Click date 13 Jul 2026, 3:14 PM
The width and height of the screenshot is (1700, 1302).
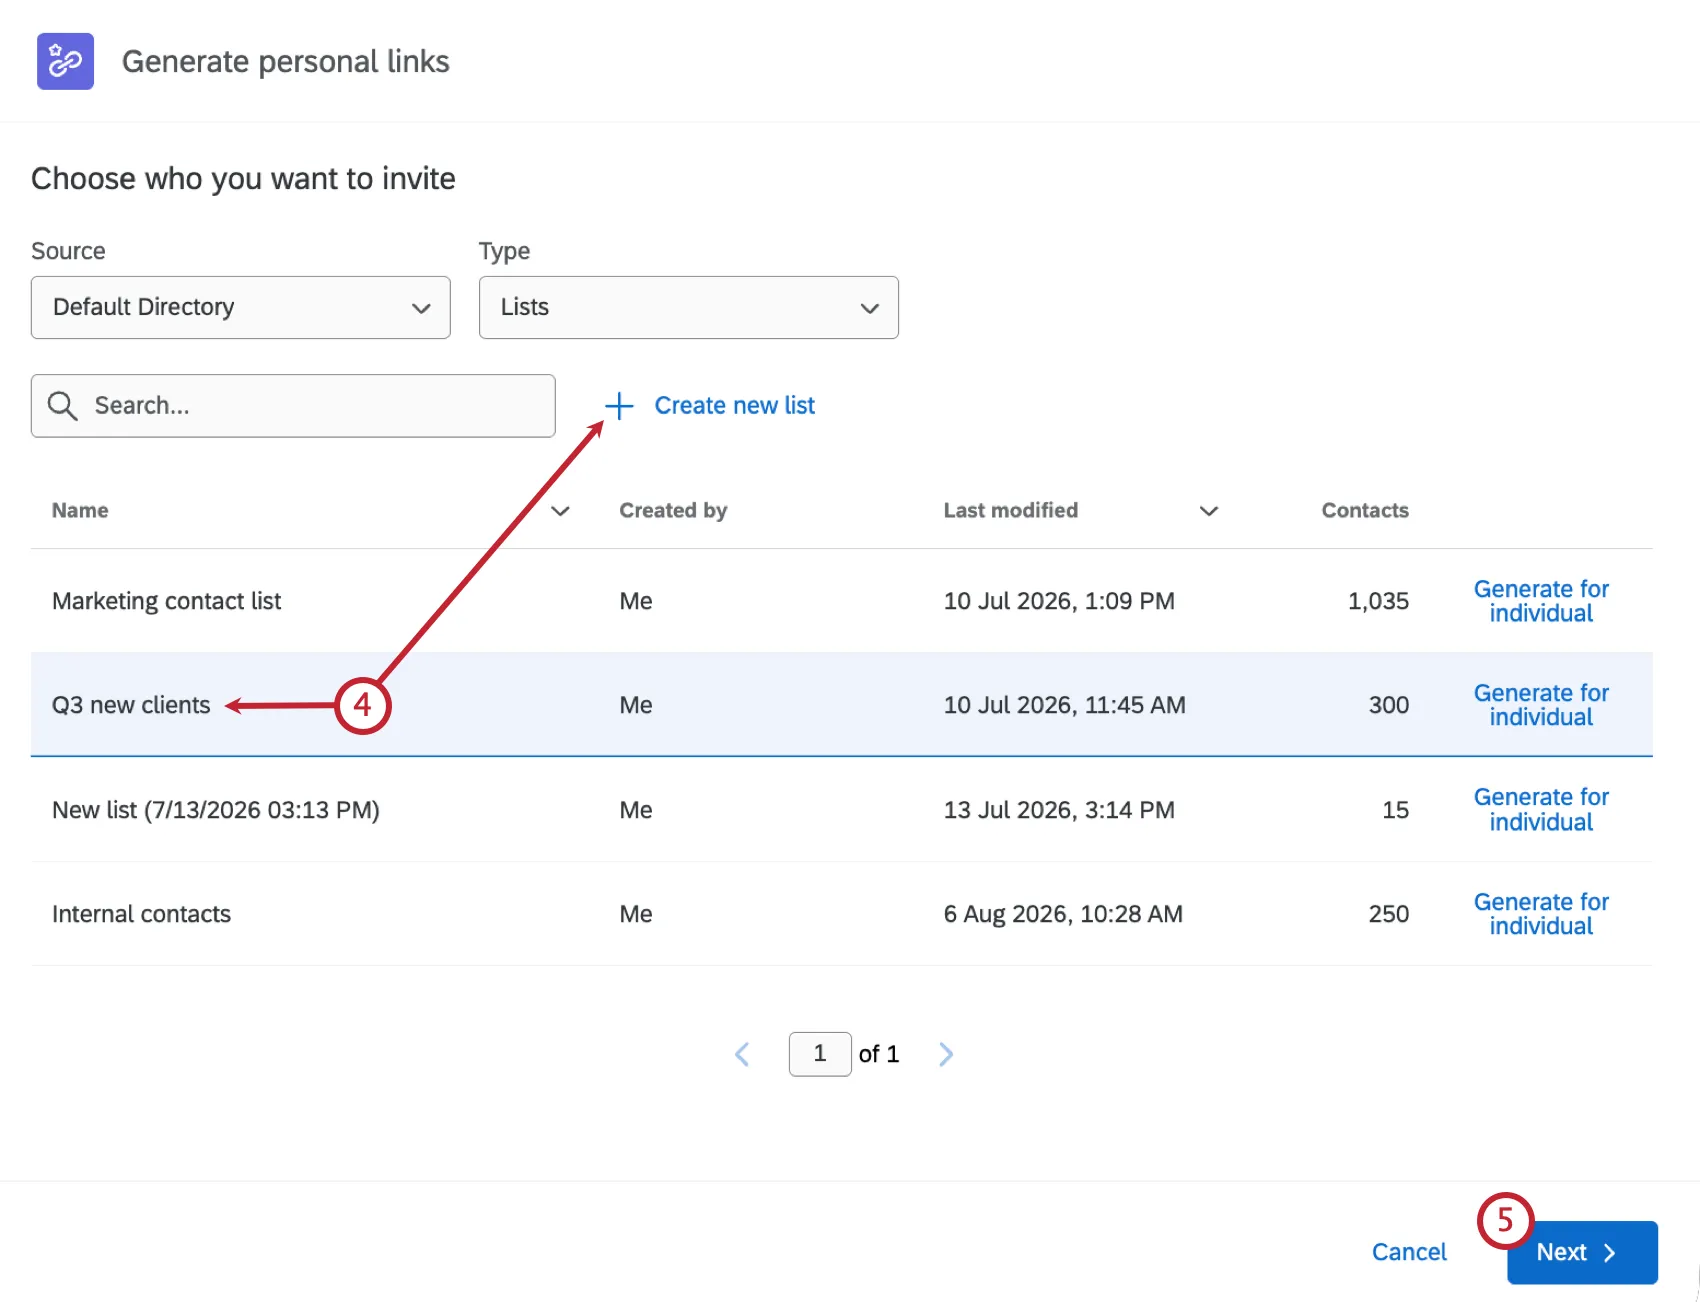pyautogui.click(x=1059, y=810)
